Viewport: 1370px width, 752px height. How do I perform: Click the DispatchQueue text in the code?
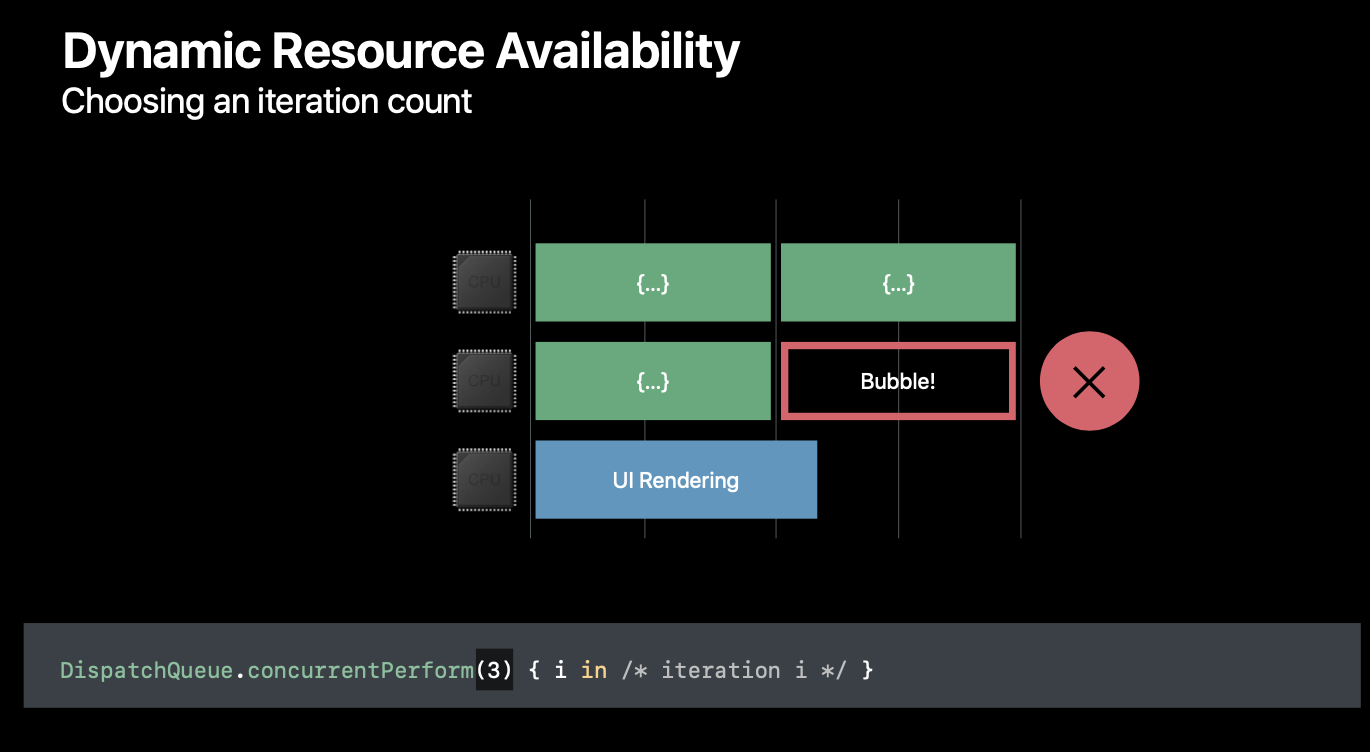147,670
